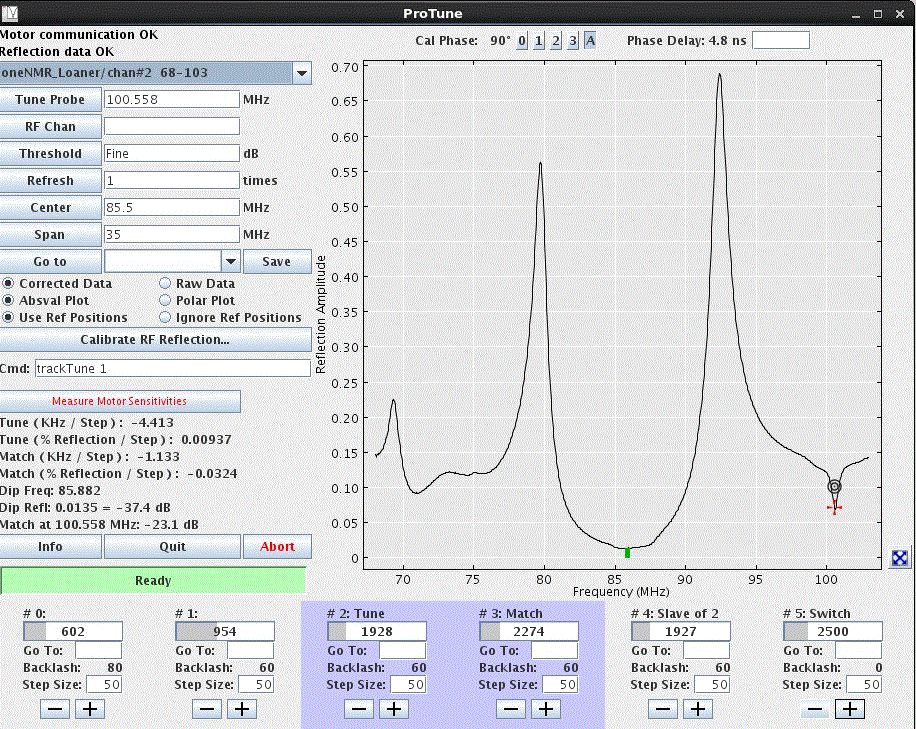The height and width of the screenshot is (729, 916).
Task: Save the current position
Action: click(x=277, y=261)
